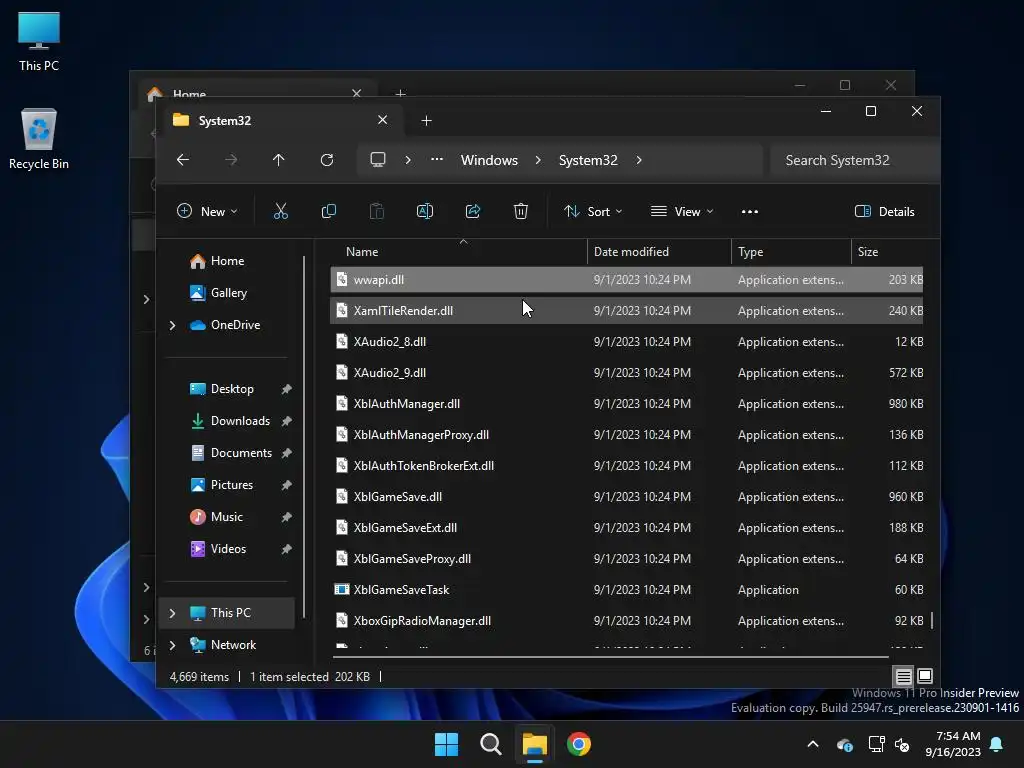Select the System32 tab
This screenshot has width=1024, height=768.
click(281, 121)
